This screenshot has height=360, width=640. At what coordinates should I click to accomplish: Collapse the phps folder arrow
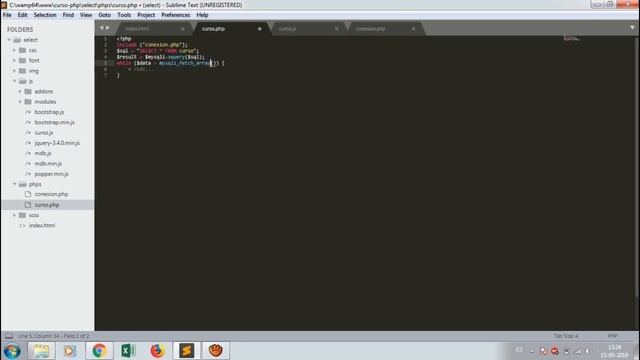[x=14, y=184]
